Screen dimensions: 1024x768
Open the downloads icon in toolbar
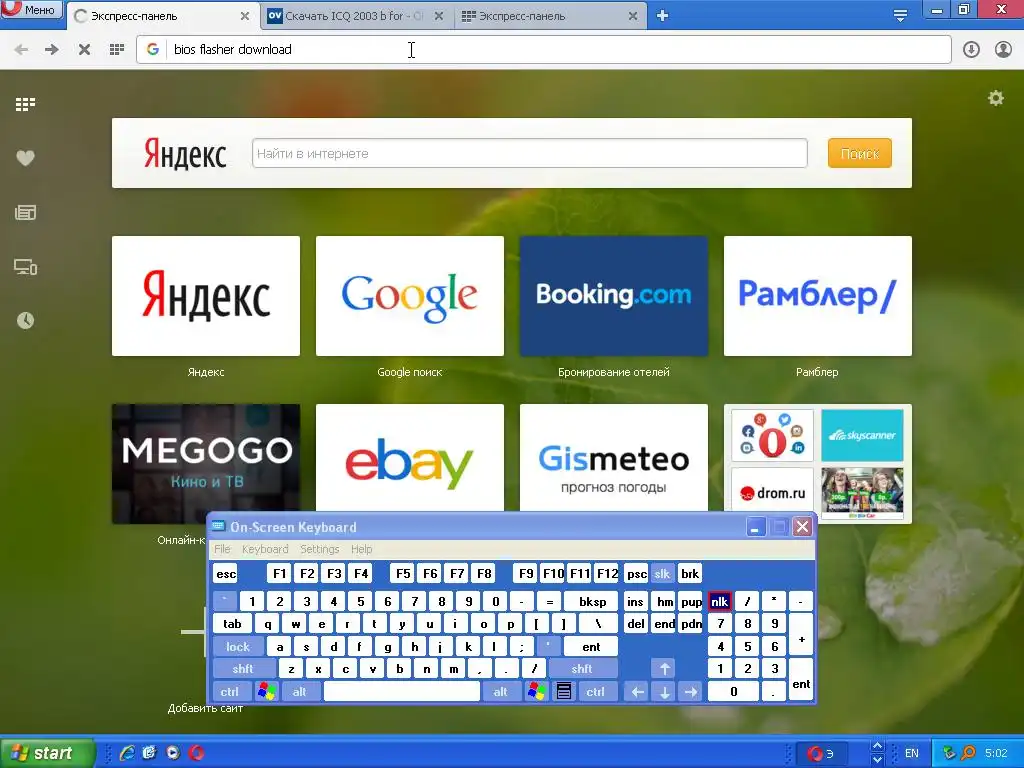(x=971, y=50)
